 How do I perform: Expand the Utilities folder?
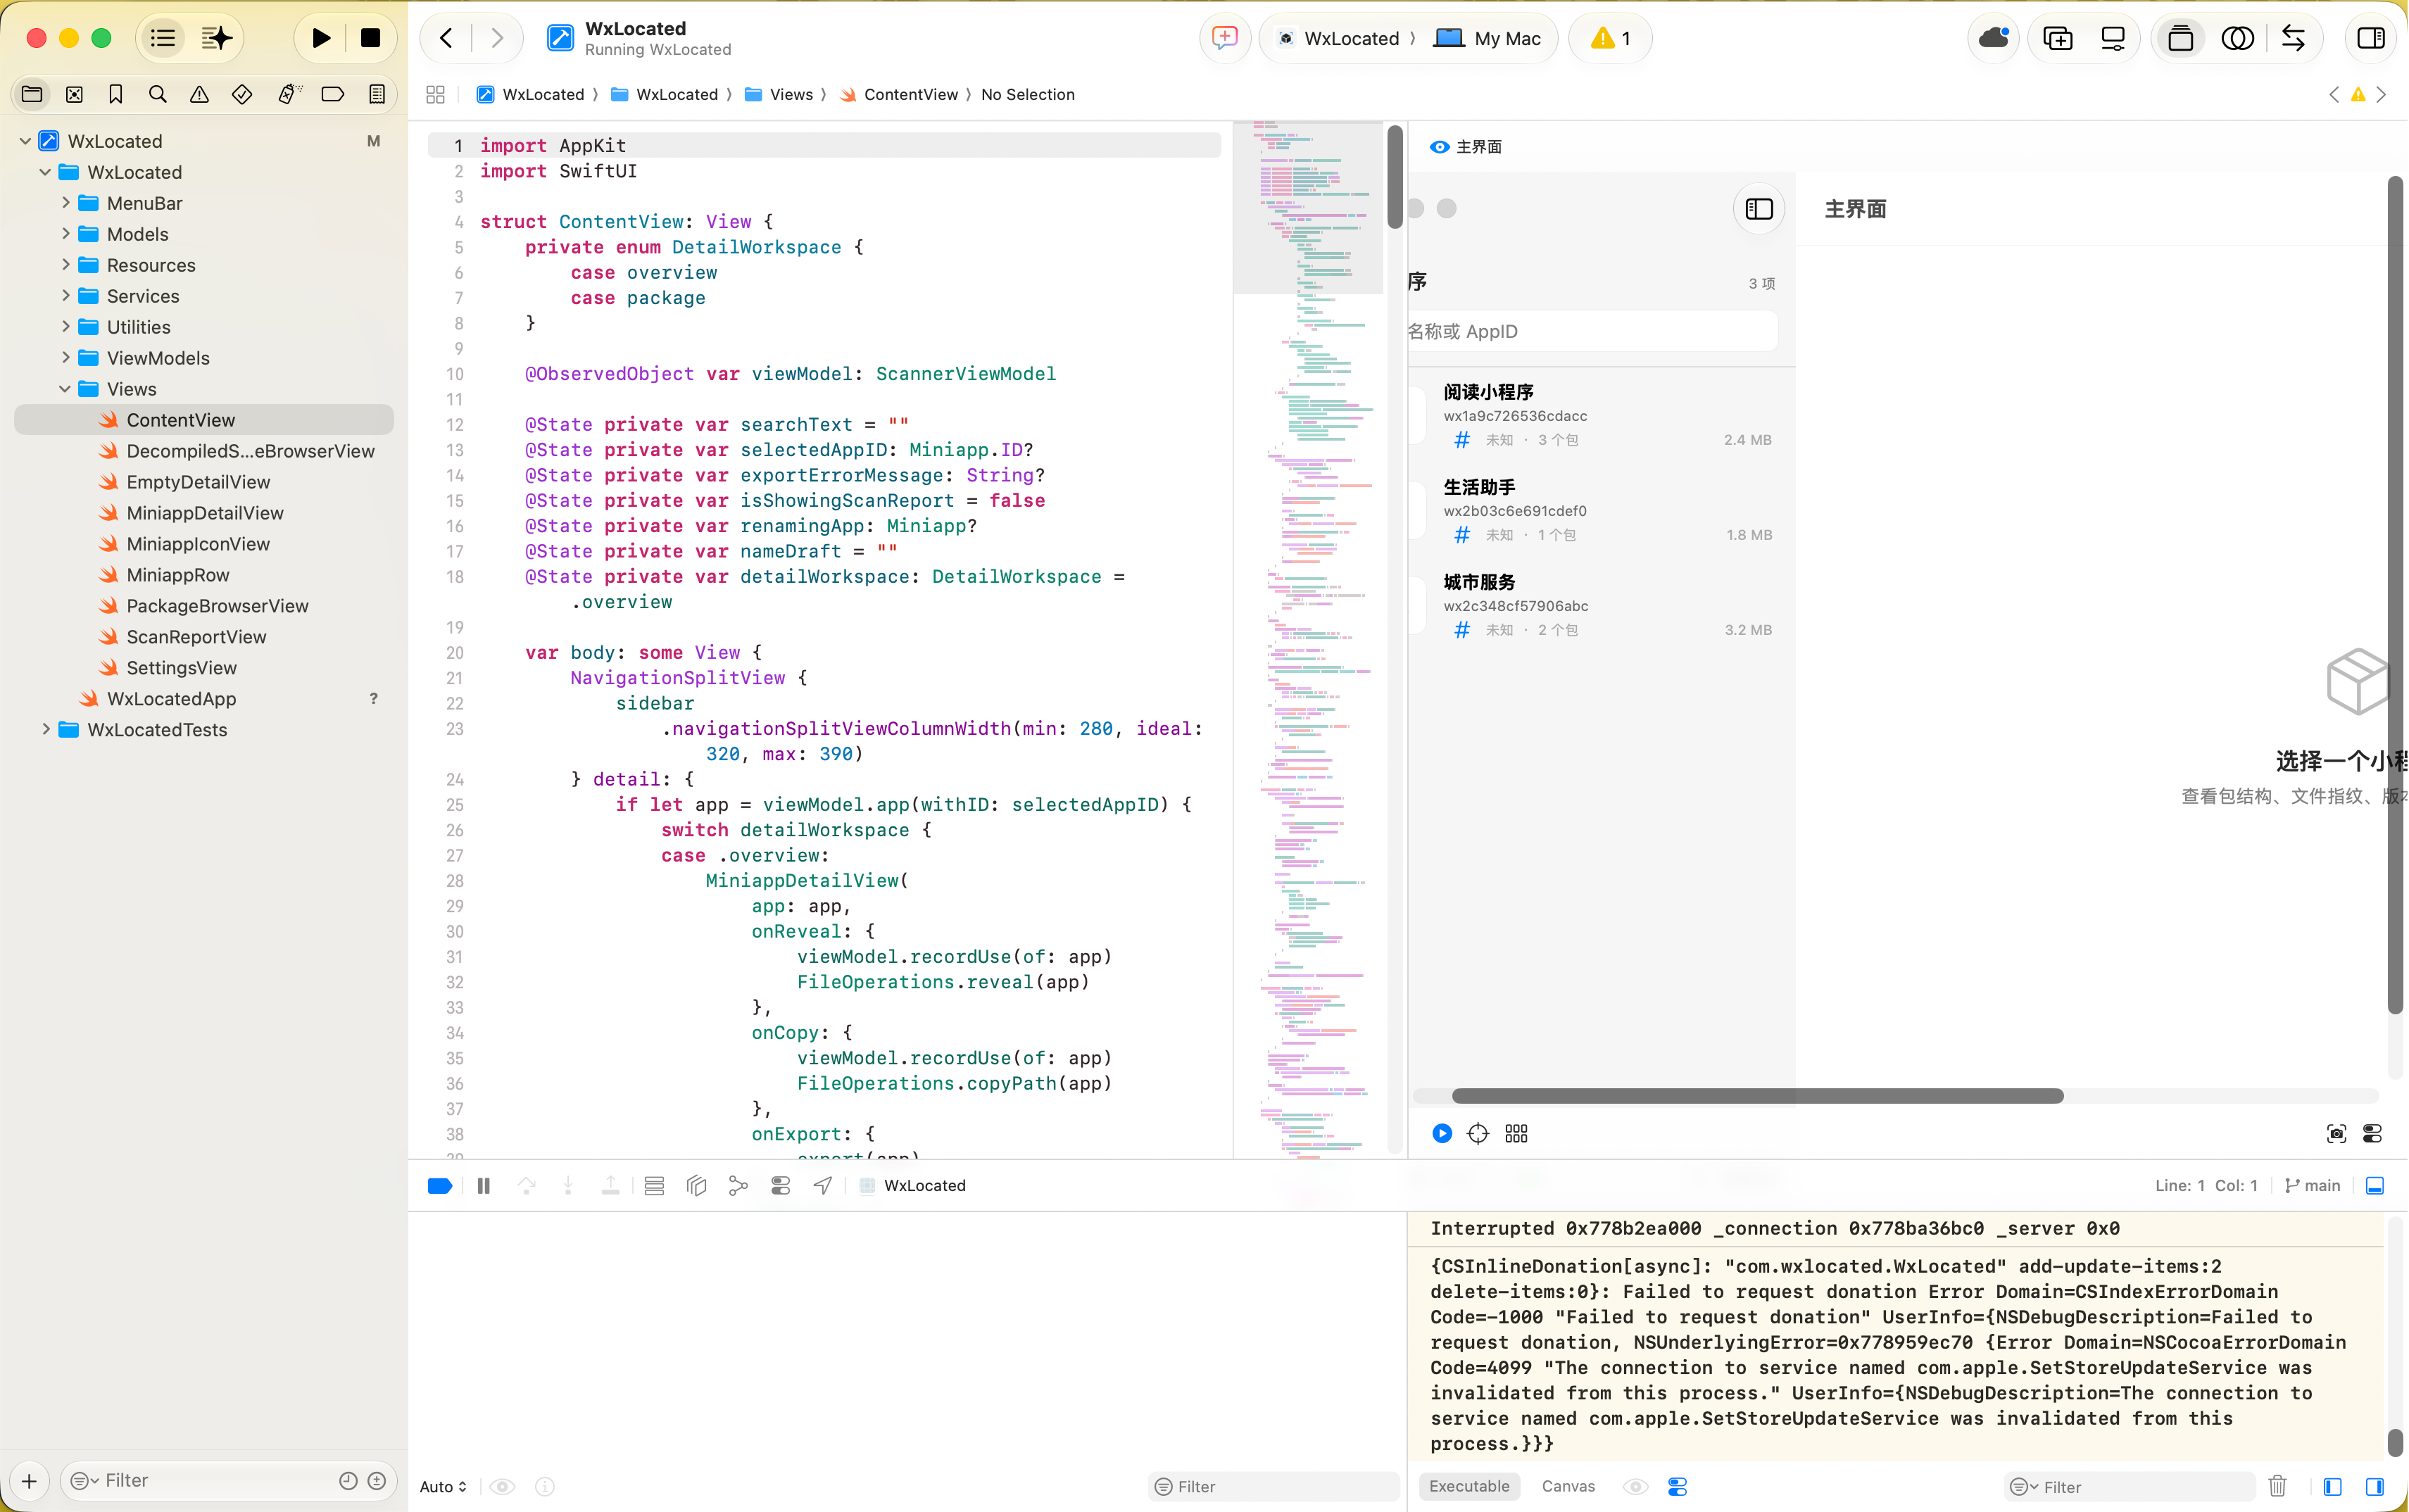coord(66,327)
